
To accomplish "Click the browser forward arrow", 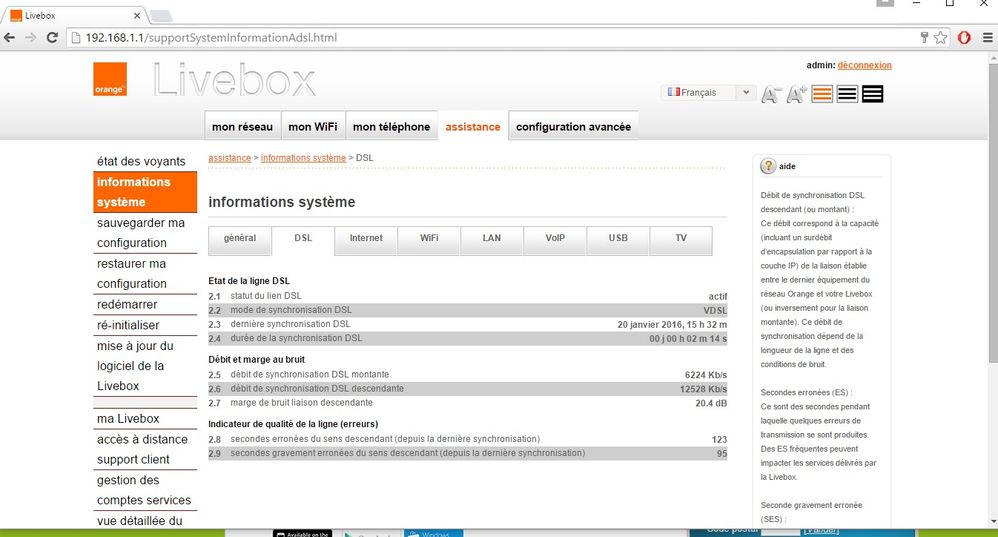I will pyautogui.click(x=31, y=38).
